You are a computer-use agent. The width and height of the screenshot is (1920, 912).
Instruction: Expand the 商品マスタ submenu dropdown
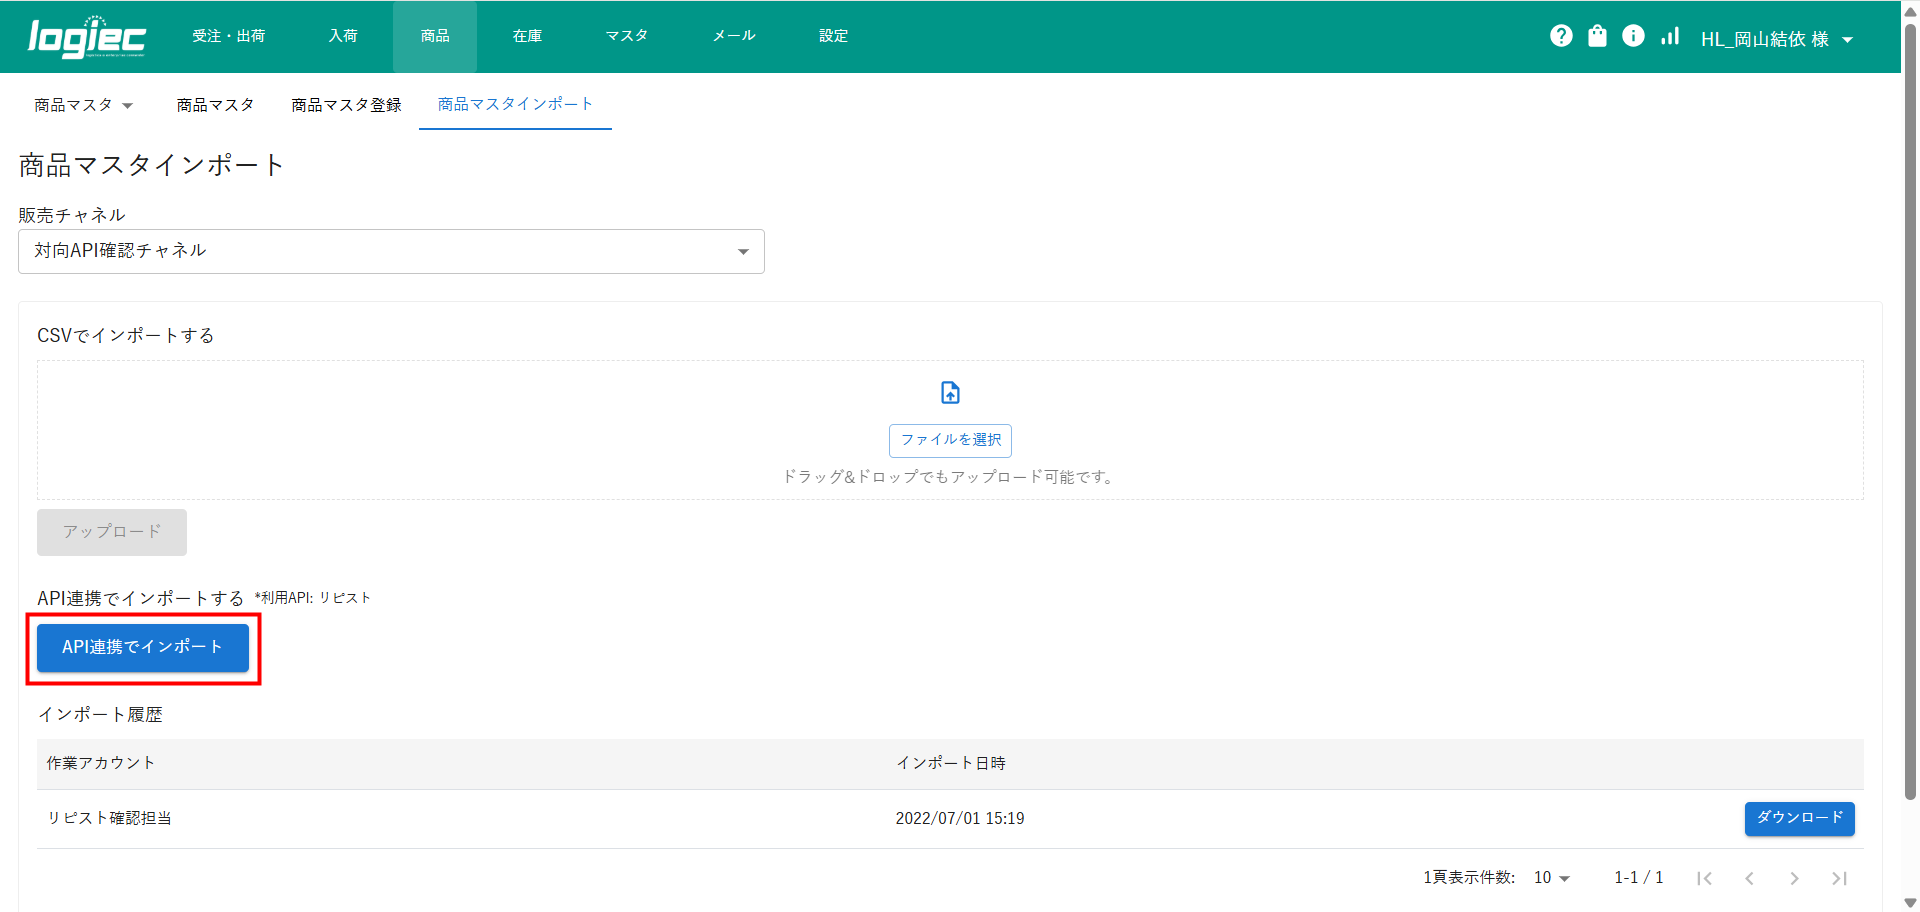point(84,105)
